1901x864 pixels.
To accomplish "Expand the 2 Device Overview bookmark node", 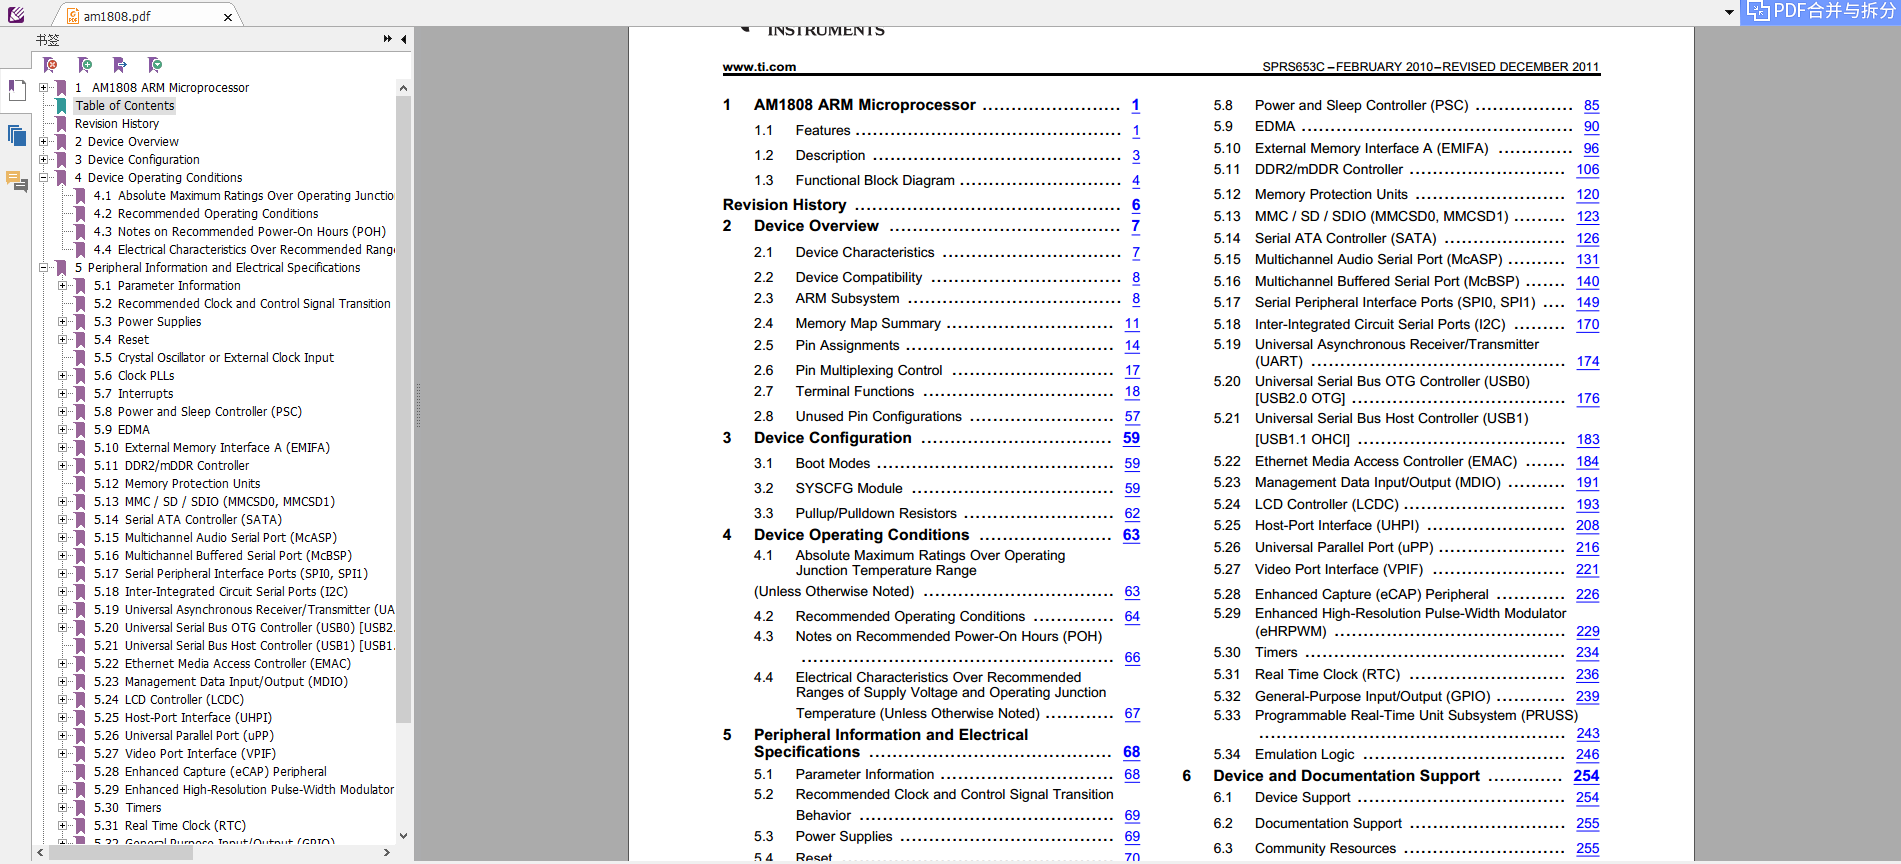I will pyautogui.click(x=43, y=142).
